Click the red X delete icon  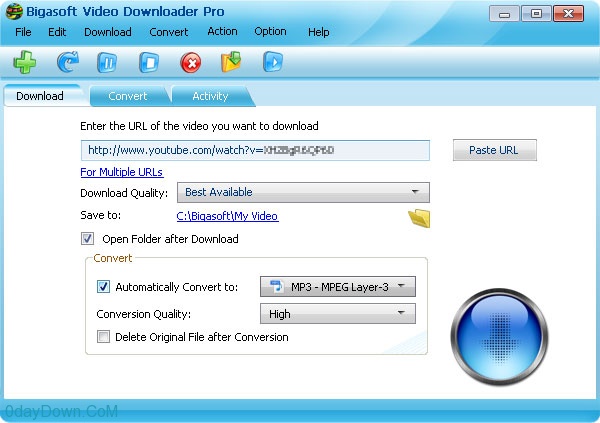191,63
